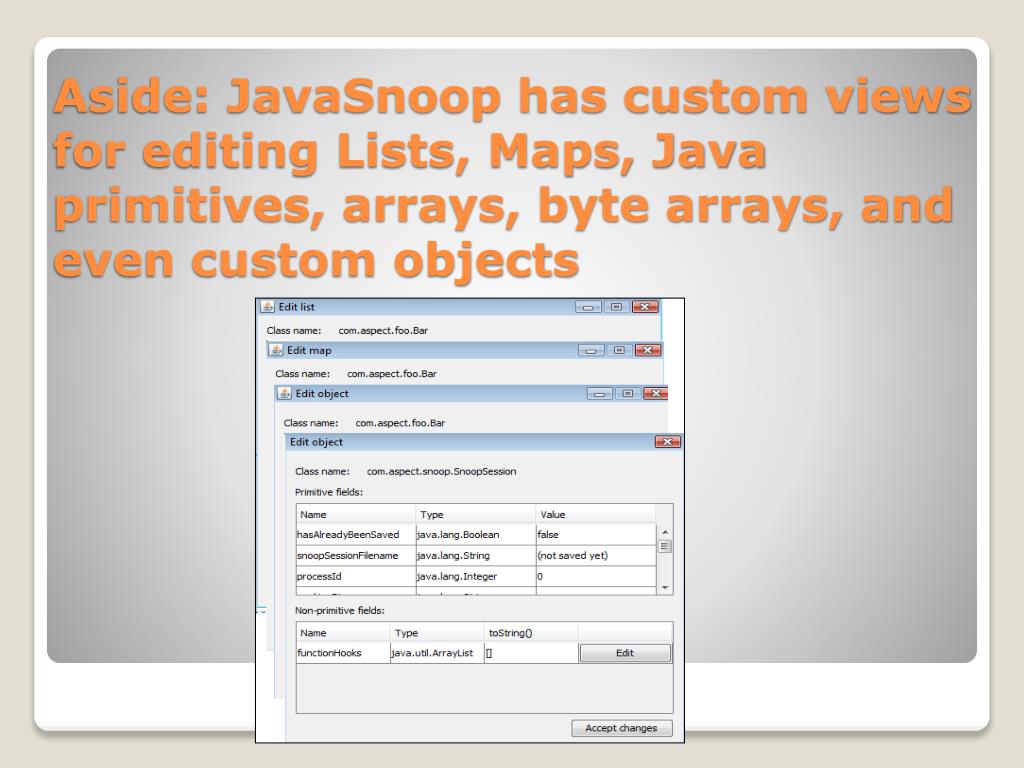This screenshot has width=1024, height=768.
Task: Click the class name com.aspect.snoop.SnoopSession
Action: [441, 472]
